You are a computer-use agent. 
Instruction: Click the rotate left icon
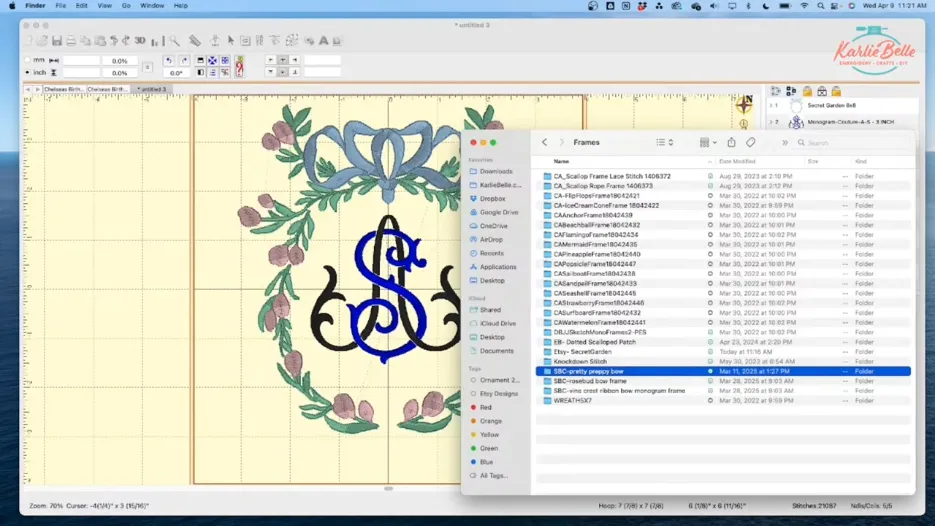pyautogui.click(x=169, y=60)
